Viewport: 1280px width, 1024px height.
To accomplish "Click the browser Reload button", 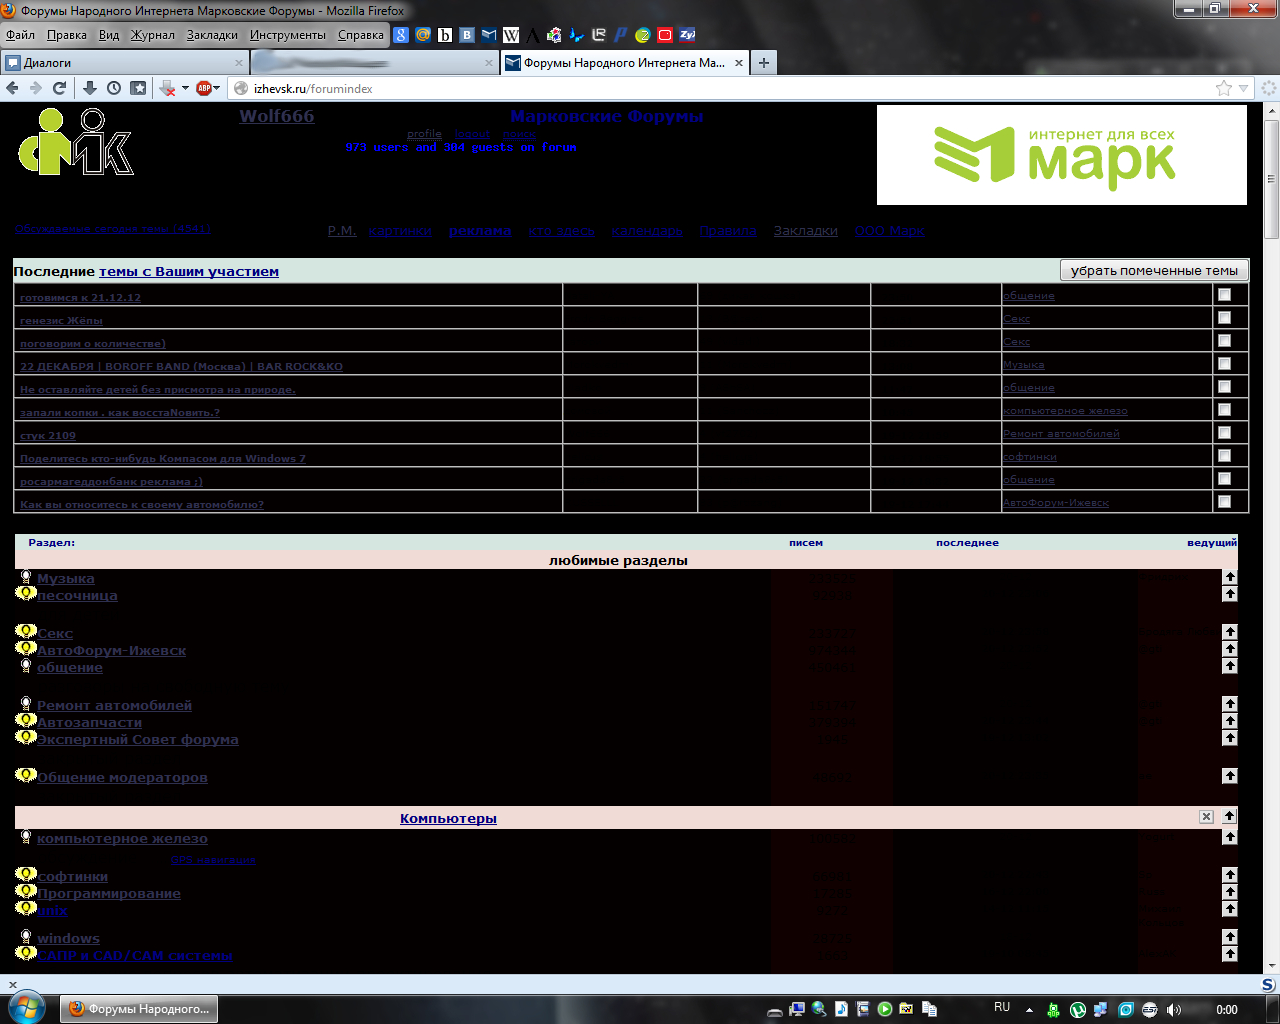I will pos(60,88).
